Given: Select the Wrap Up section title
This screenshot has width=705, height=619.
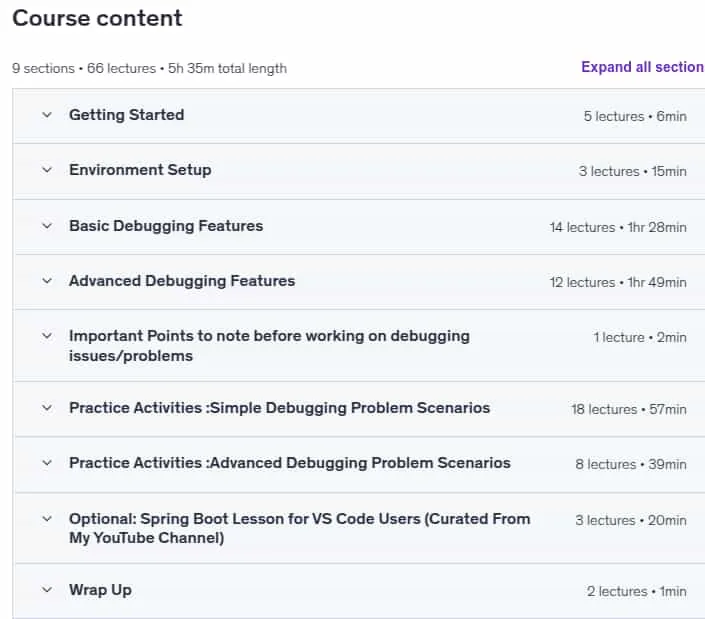Looking at the screenshot, I should [x=100, y=590].
